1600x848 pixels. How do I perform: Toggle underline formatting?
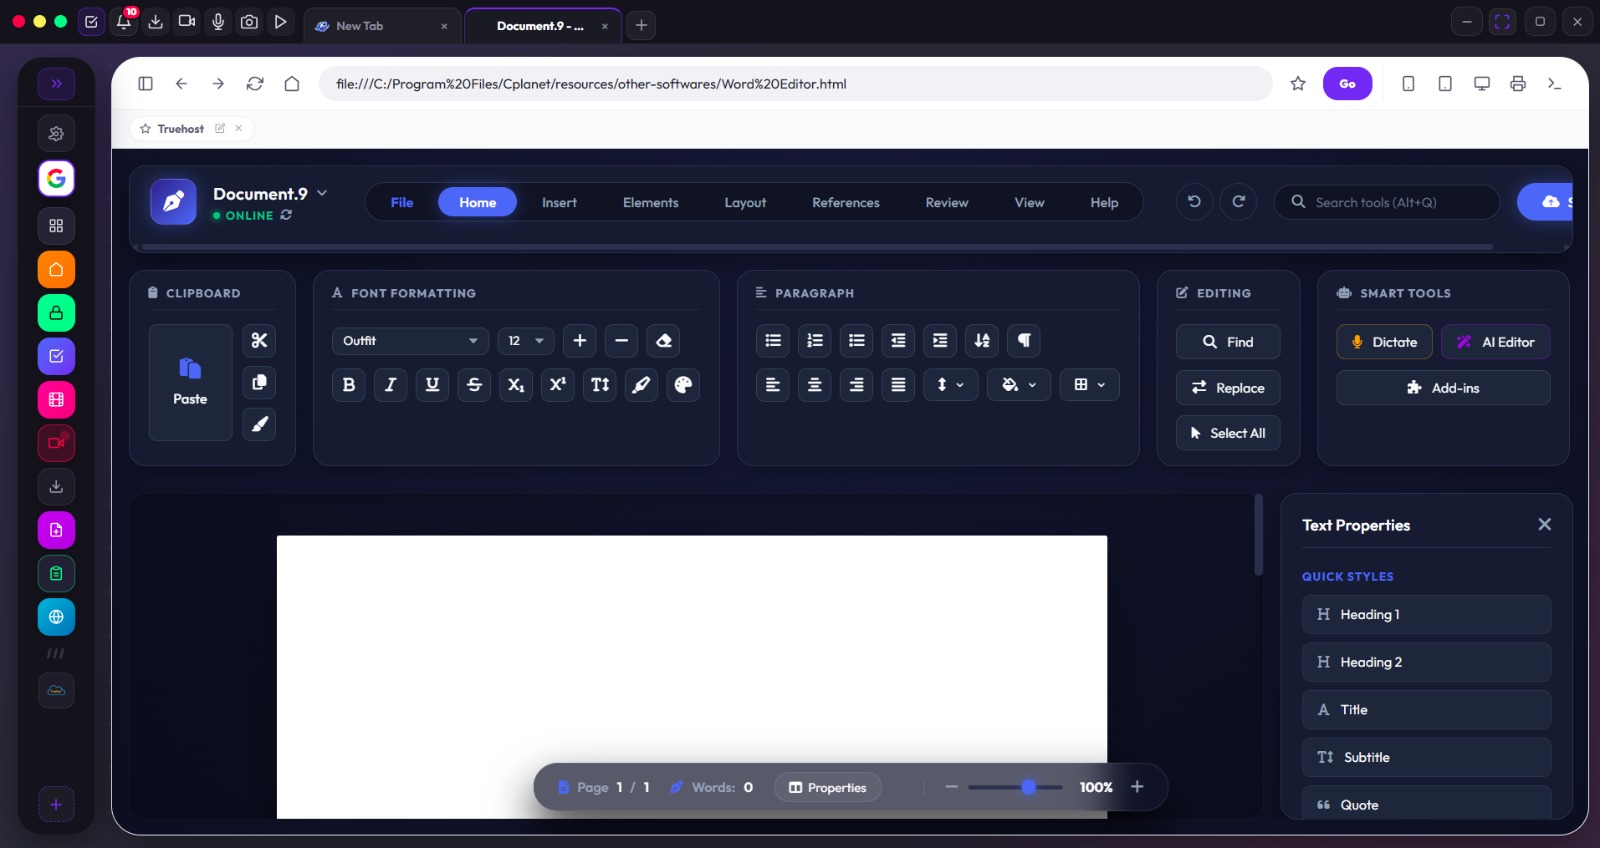tap(432, 385)
